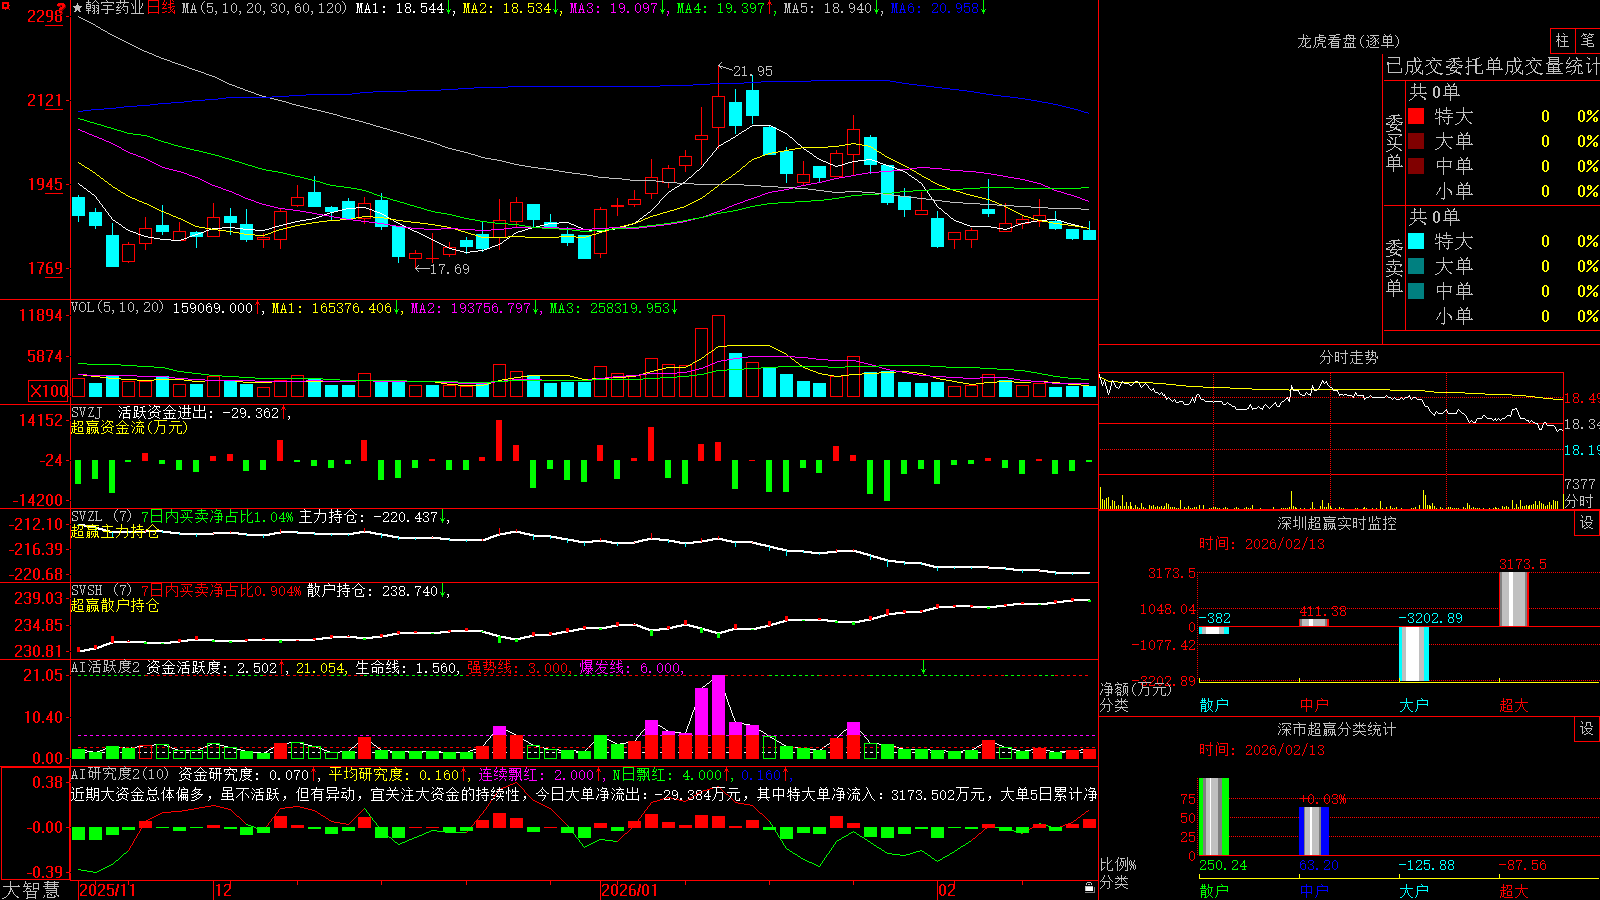Click the SVZJ indicator label
Screen dimensions: 1600x900
(x=87, y=413)
